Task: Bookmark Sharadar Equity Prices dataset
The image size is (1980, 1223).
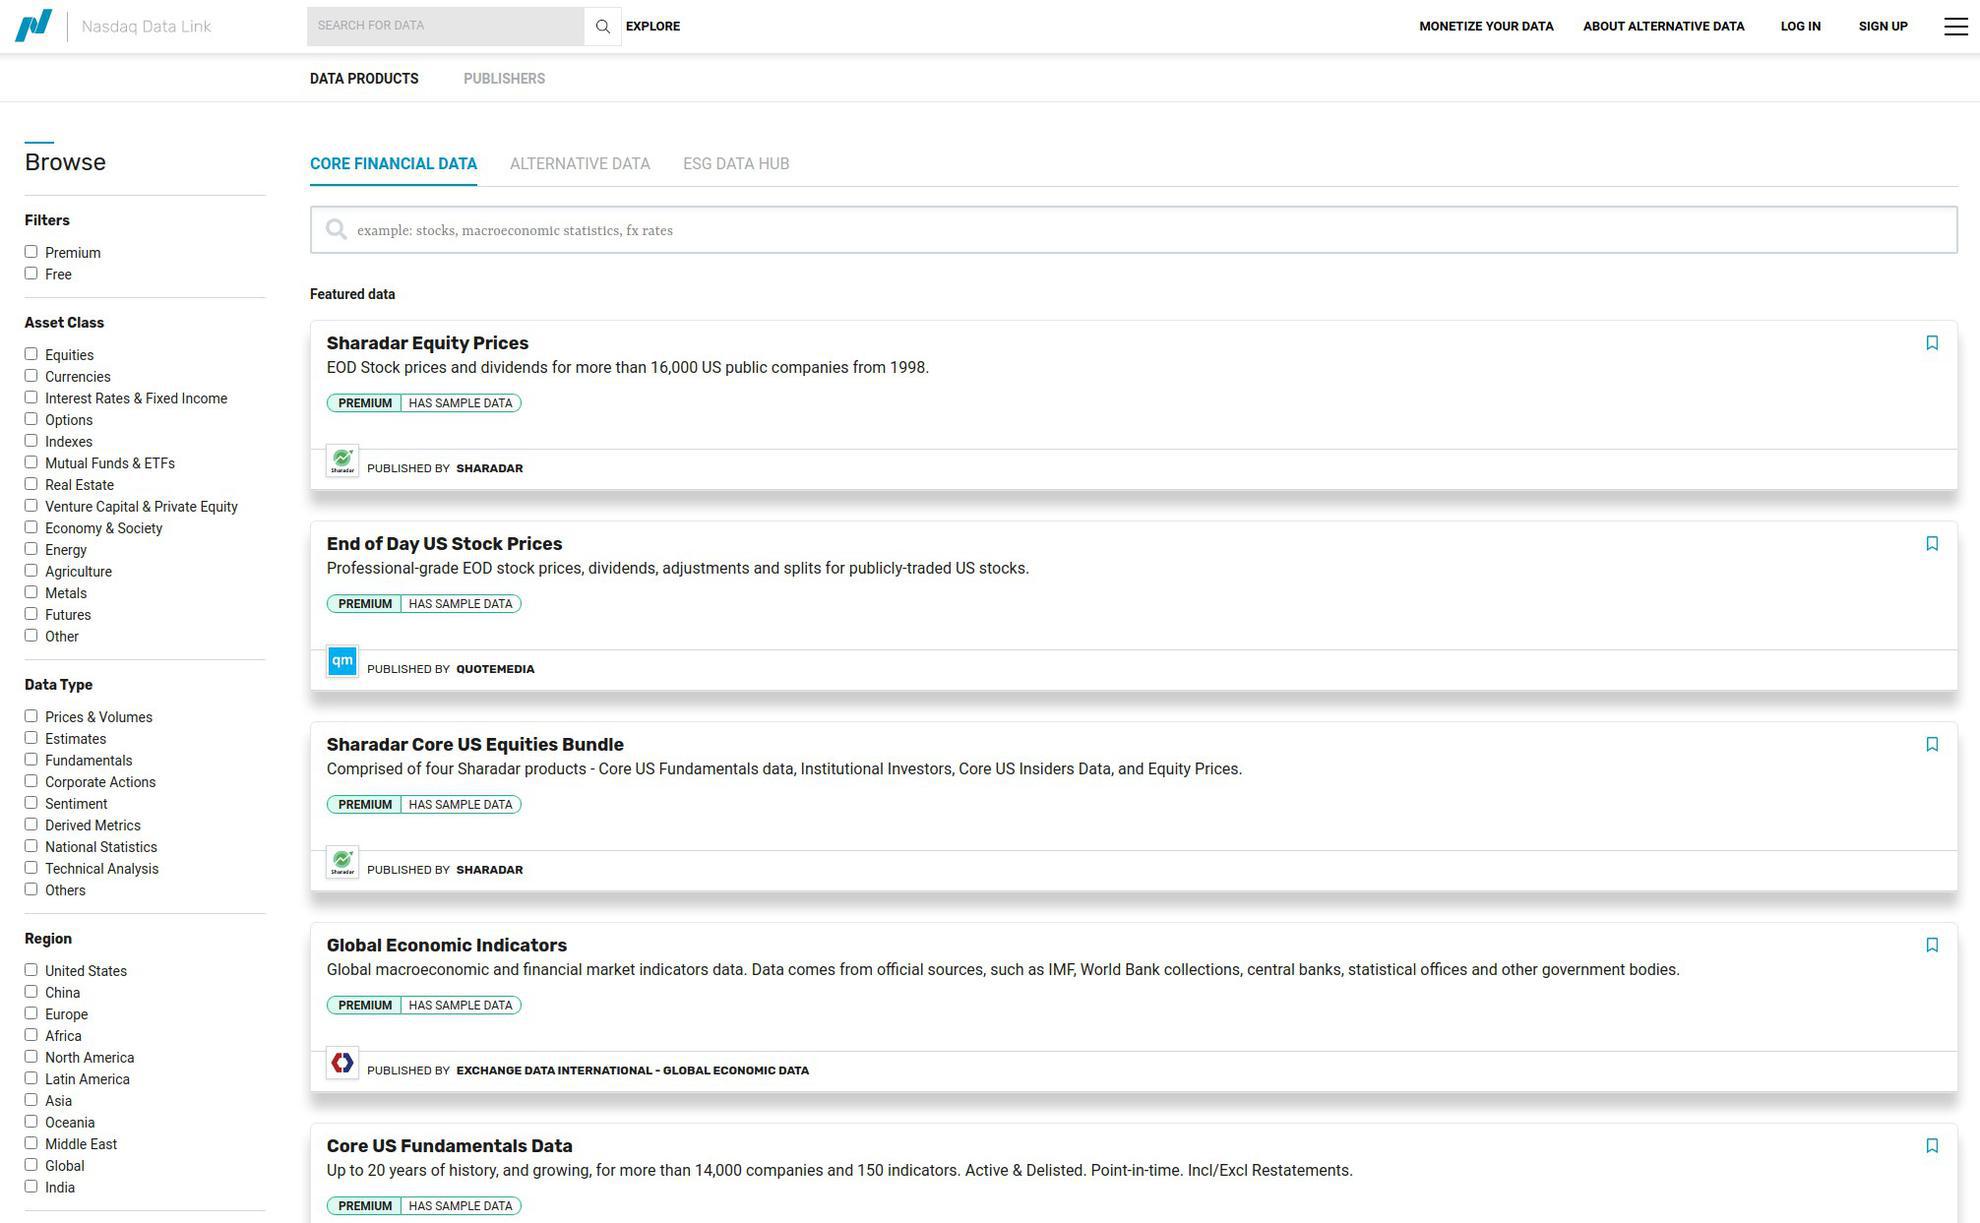Action: click(x=1931, y=343)
